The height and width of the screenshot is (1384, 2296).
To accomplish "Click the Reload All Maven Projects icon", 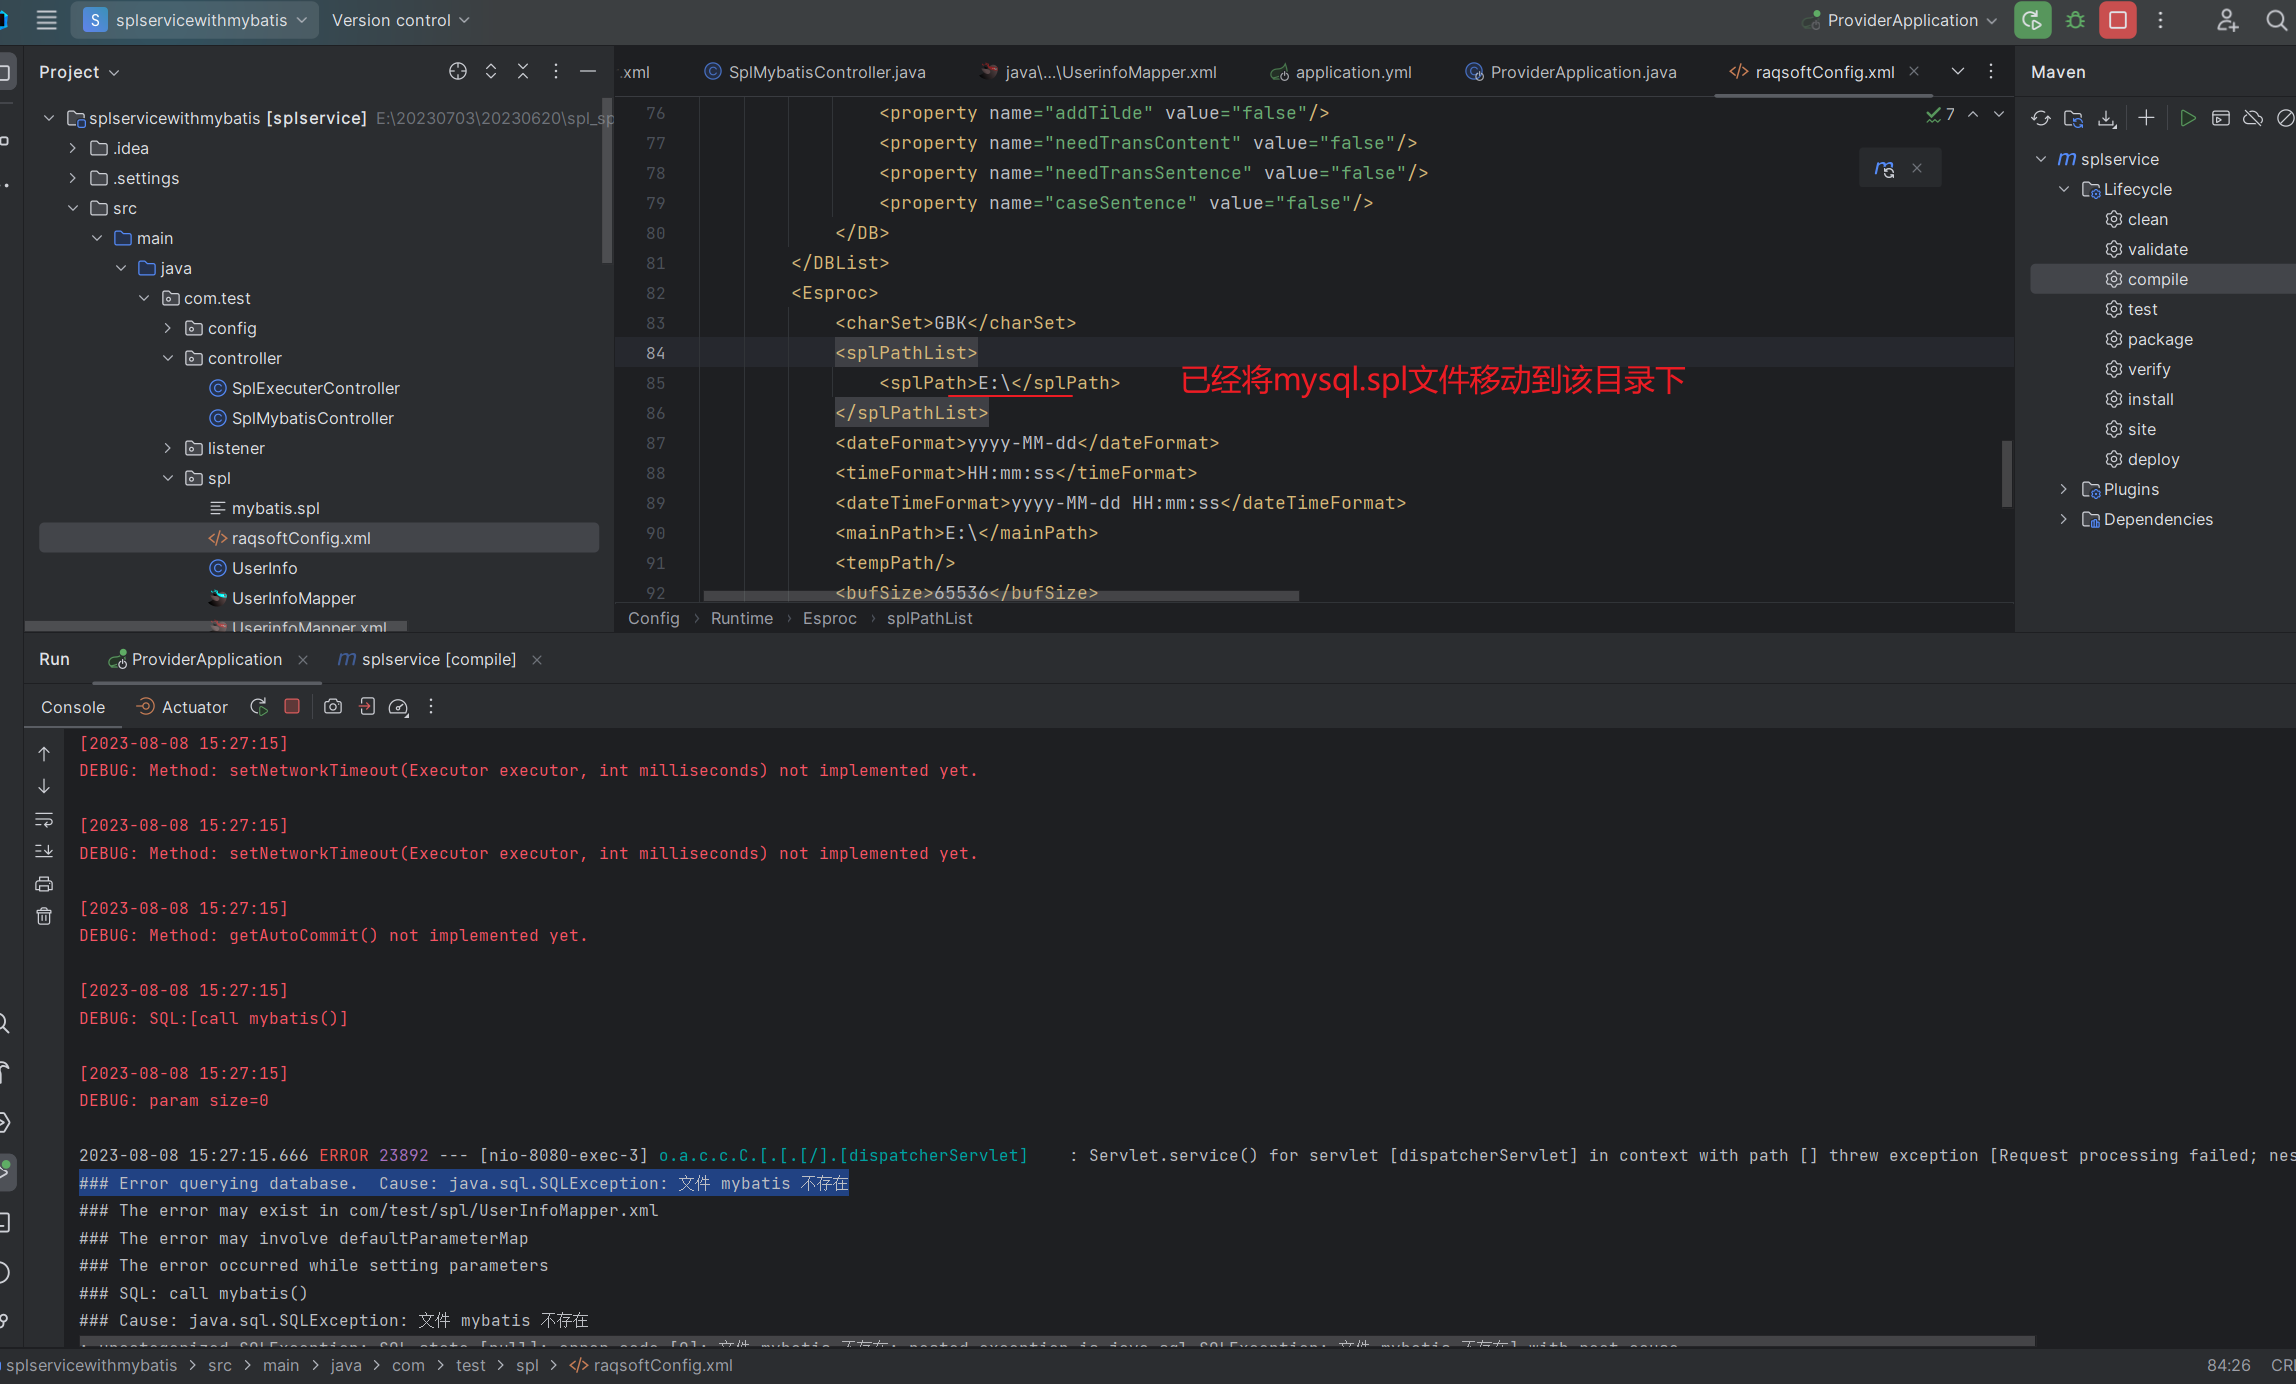I will coord(2040,118).
